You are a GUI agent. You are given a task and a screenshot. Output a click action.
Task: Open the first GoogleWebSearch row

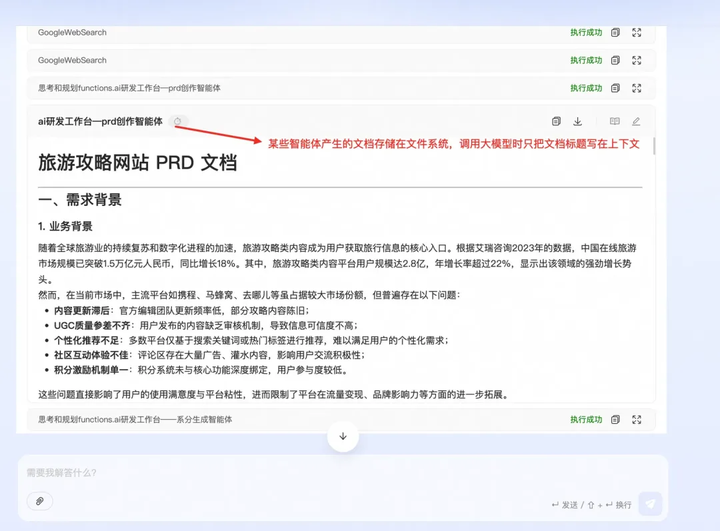341,33
